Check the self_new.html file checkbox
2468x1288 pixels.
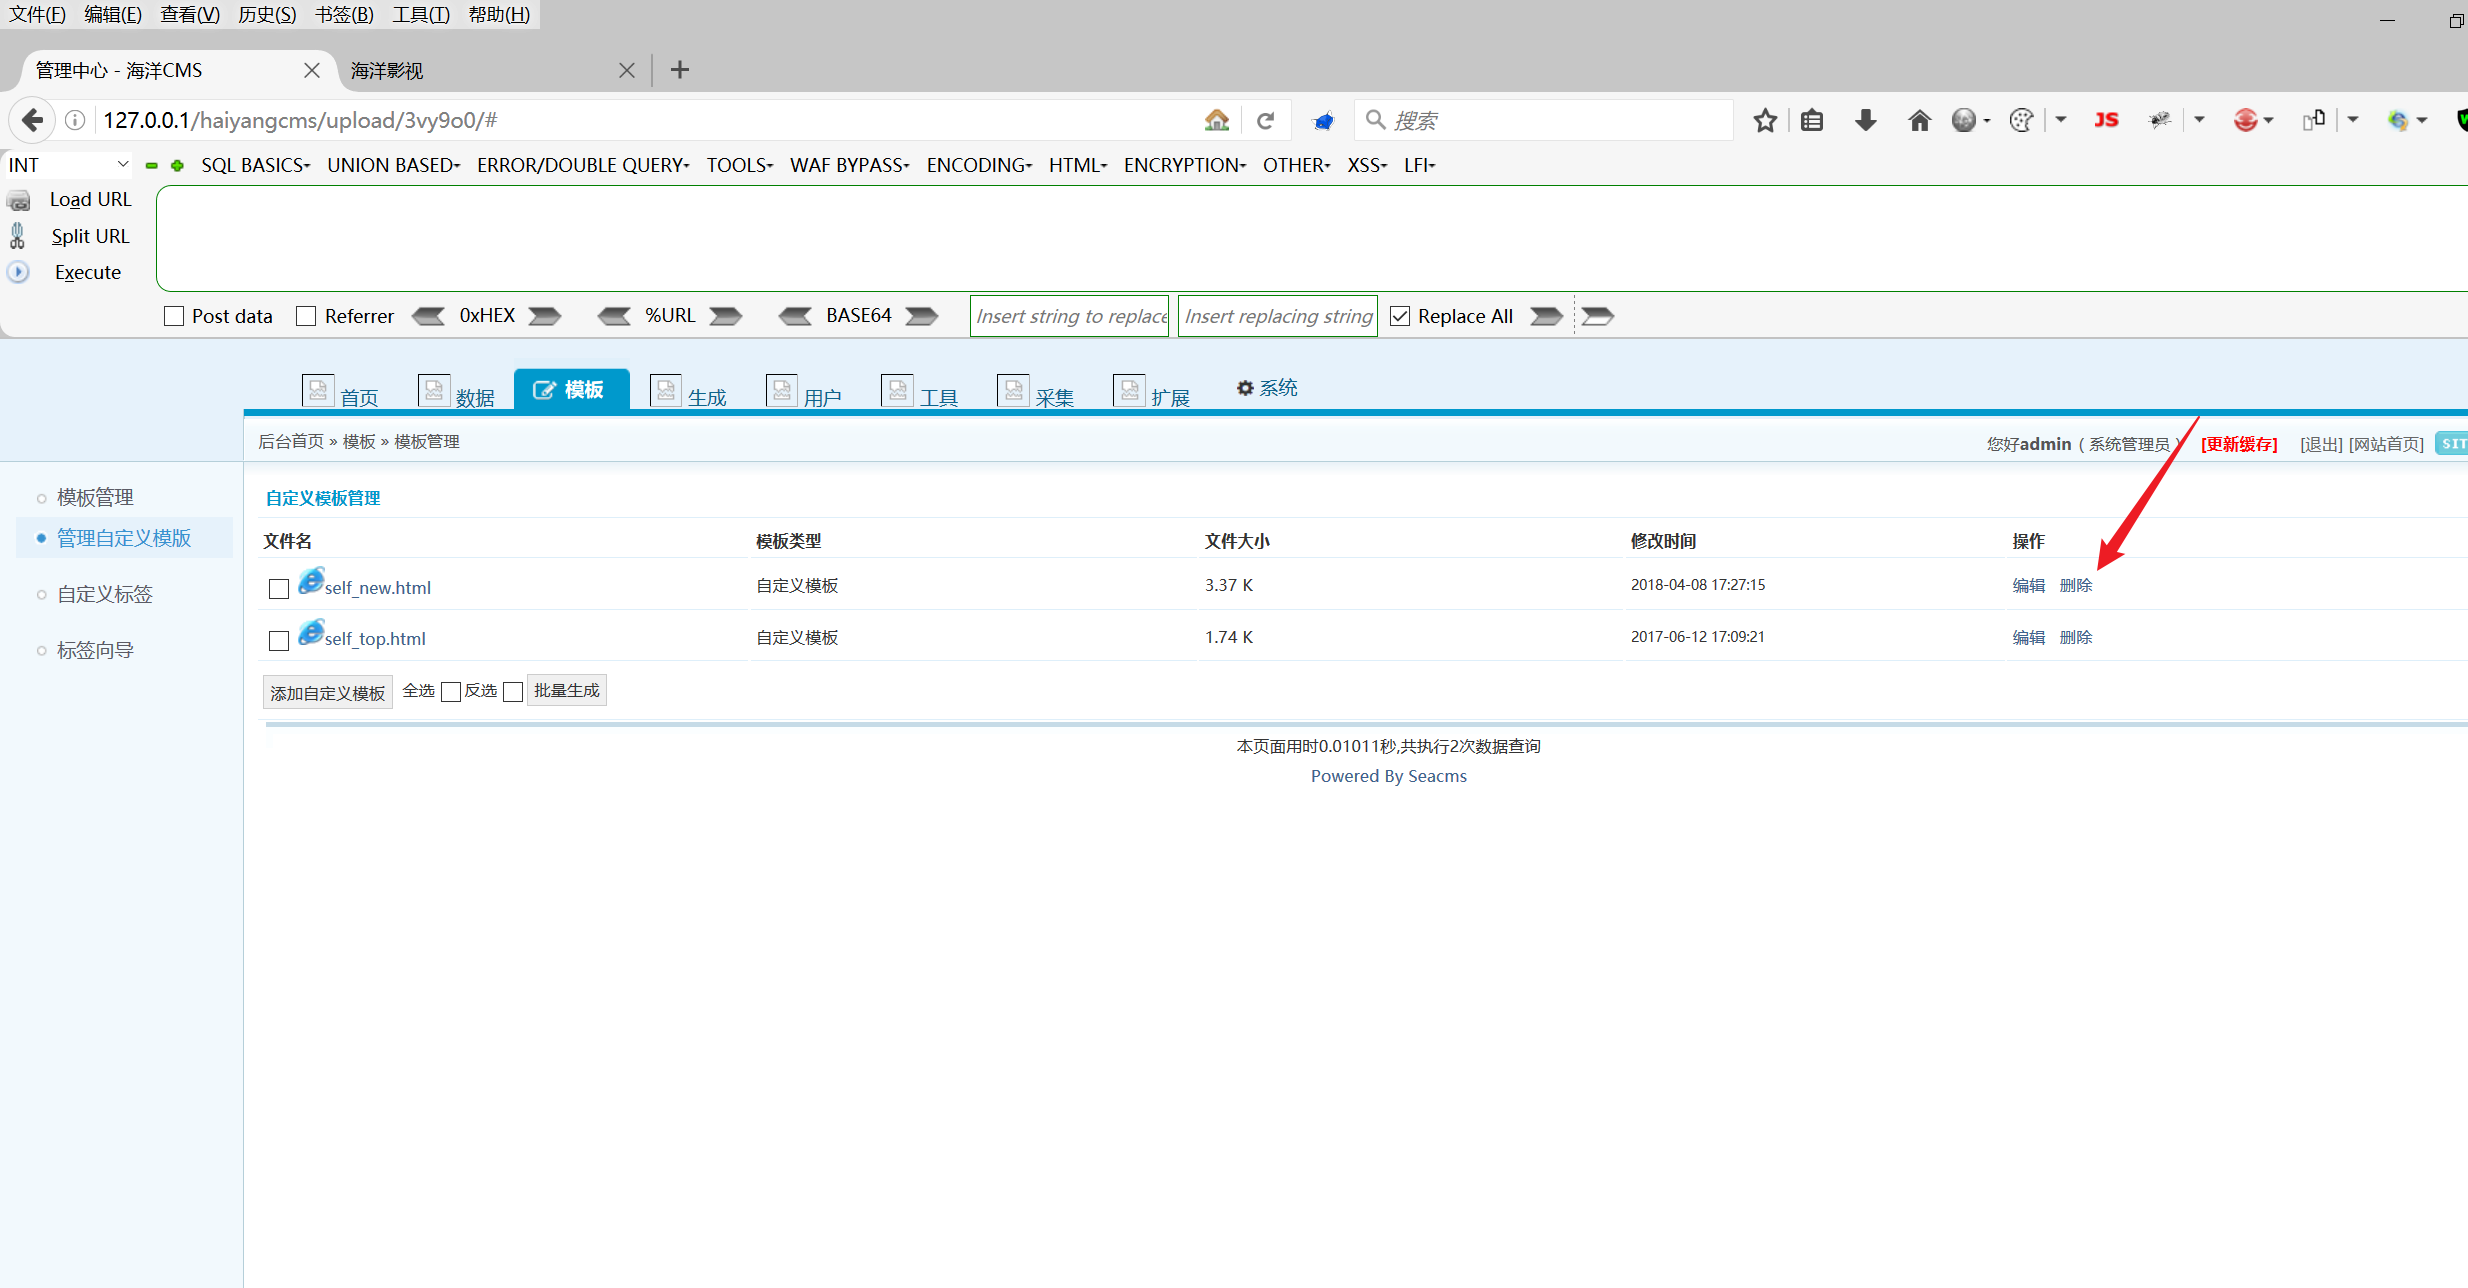pyautogui.click(x=279, y=588)
